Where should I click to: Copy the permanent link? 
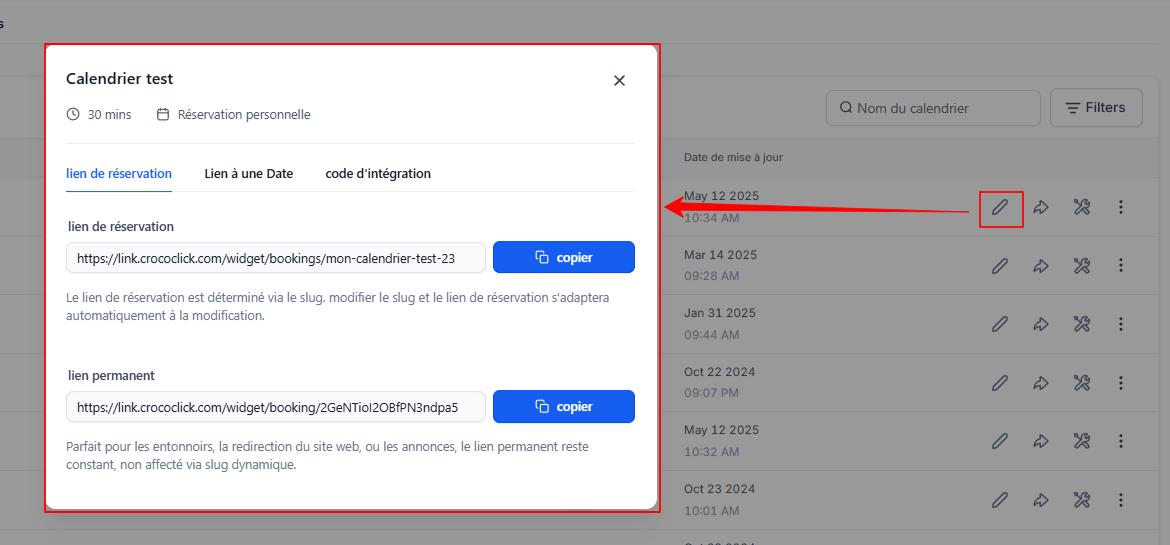coord(564,407)
